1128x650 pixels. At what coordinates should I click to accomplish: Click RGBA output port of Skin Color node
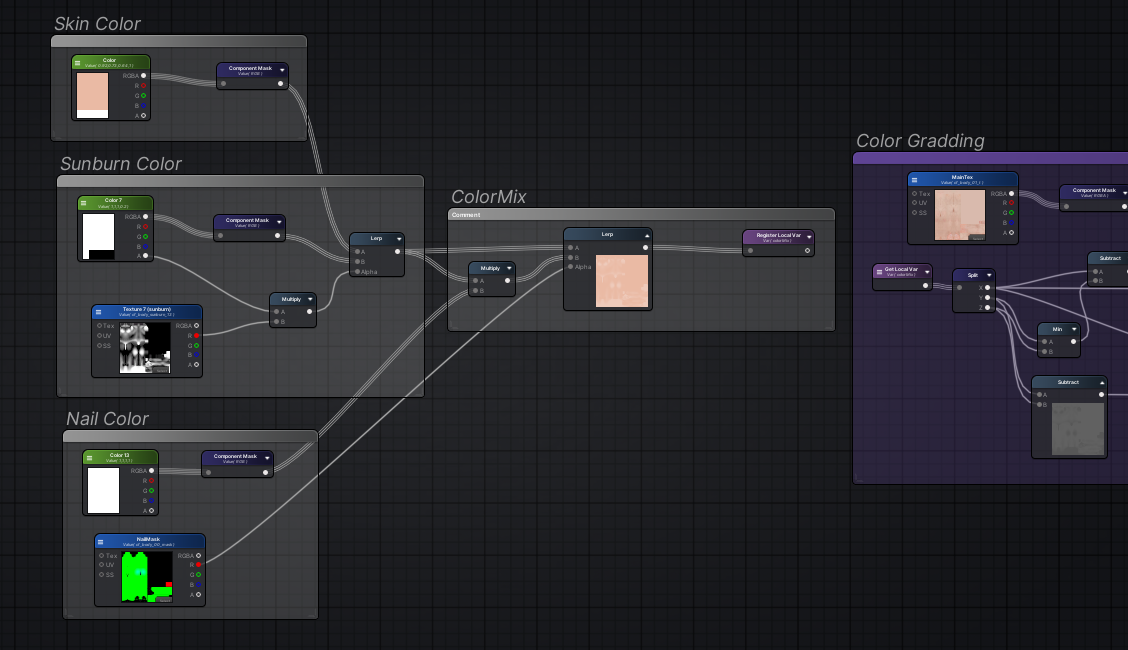[x=144, y=75]
